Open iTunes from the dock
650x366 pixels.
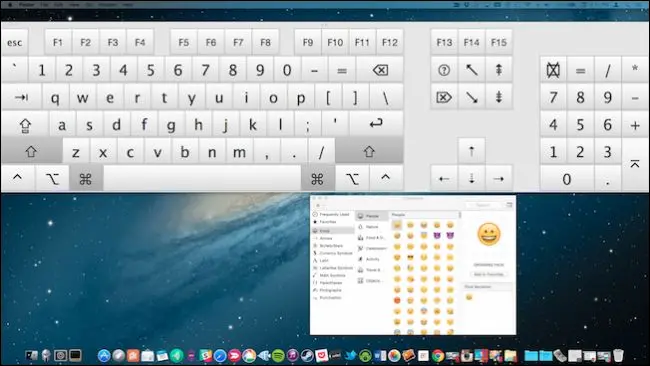coord(293,356)
